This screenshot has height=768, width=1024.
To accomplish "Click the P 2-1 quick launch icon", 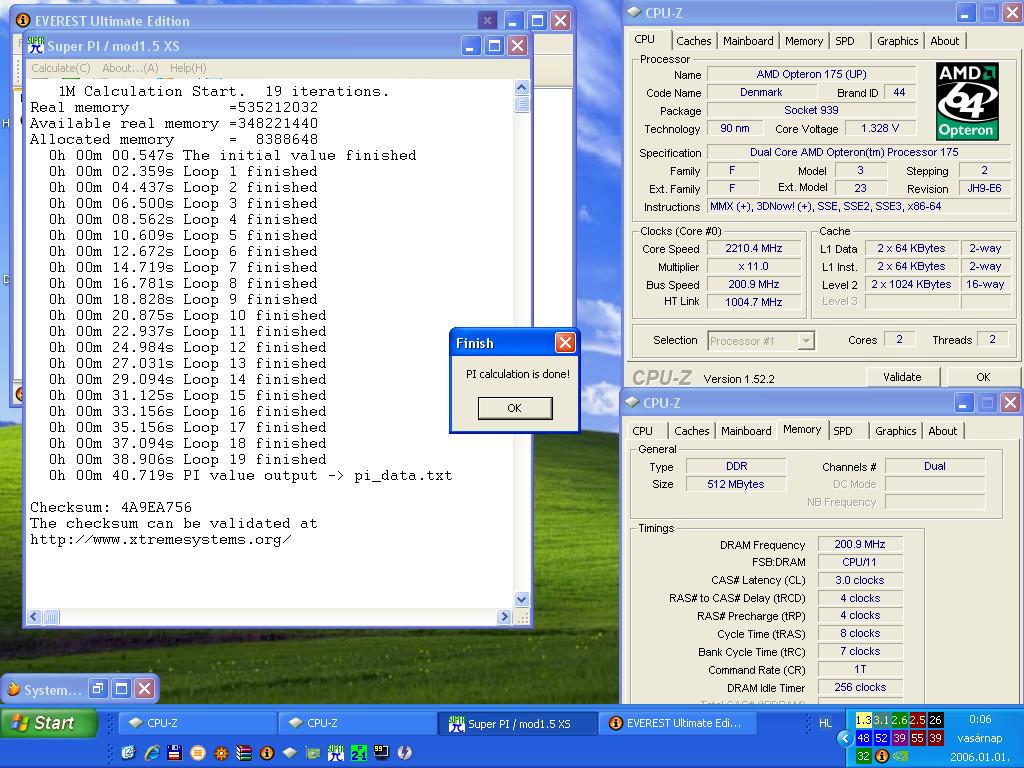I will (x=359, y=752).
